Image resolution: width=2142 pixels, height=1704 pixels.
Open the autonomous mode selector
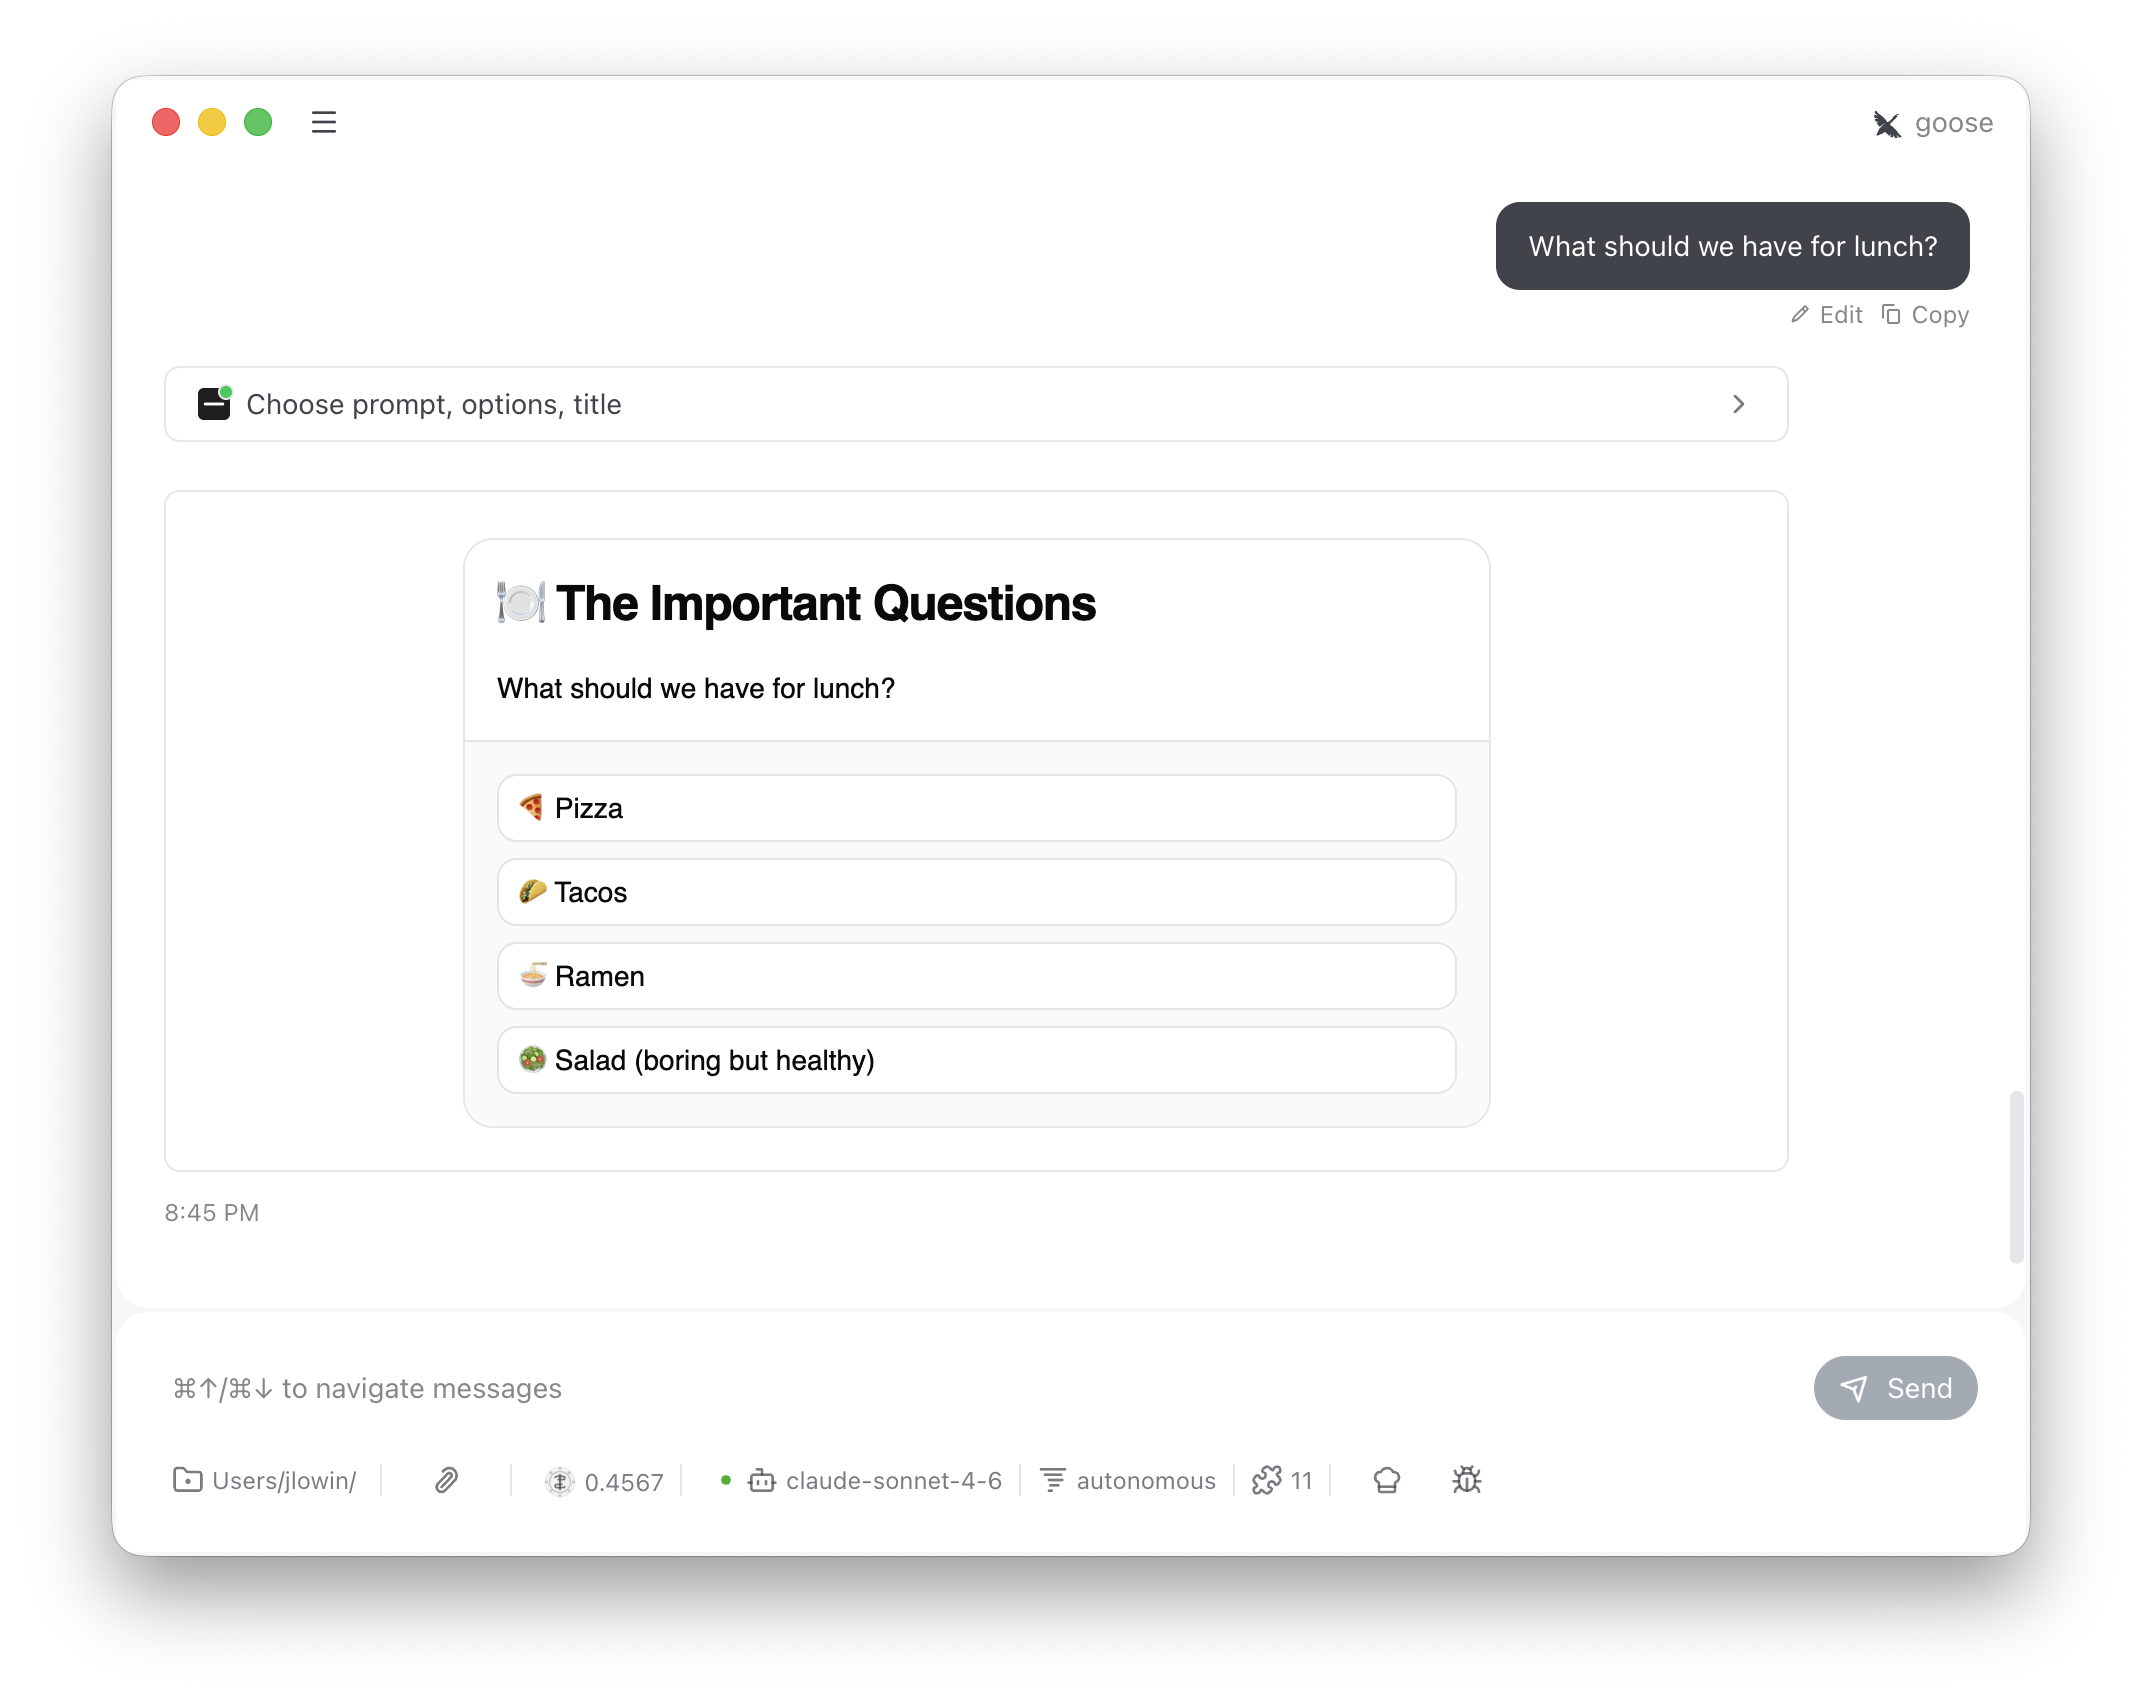(1128, 1480)
